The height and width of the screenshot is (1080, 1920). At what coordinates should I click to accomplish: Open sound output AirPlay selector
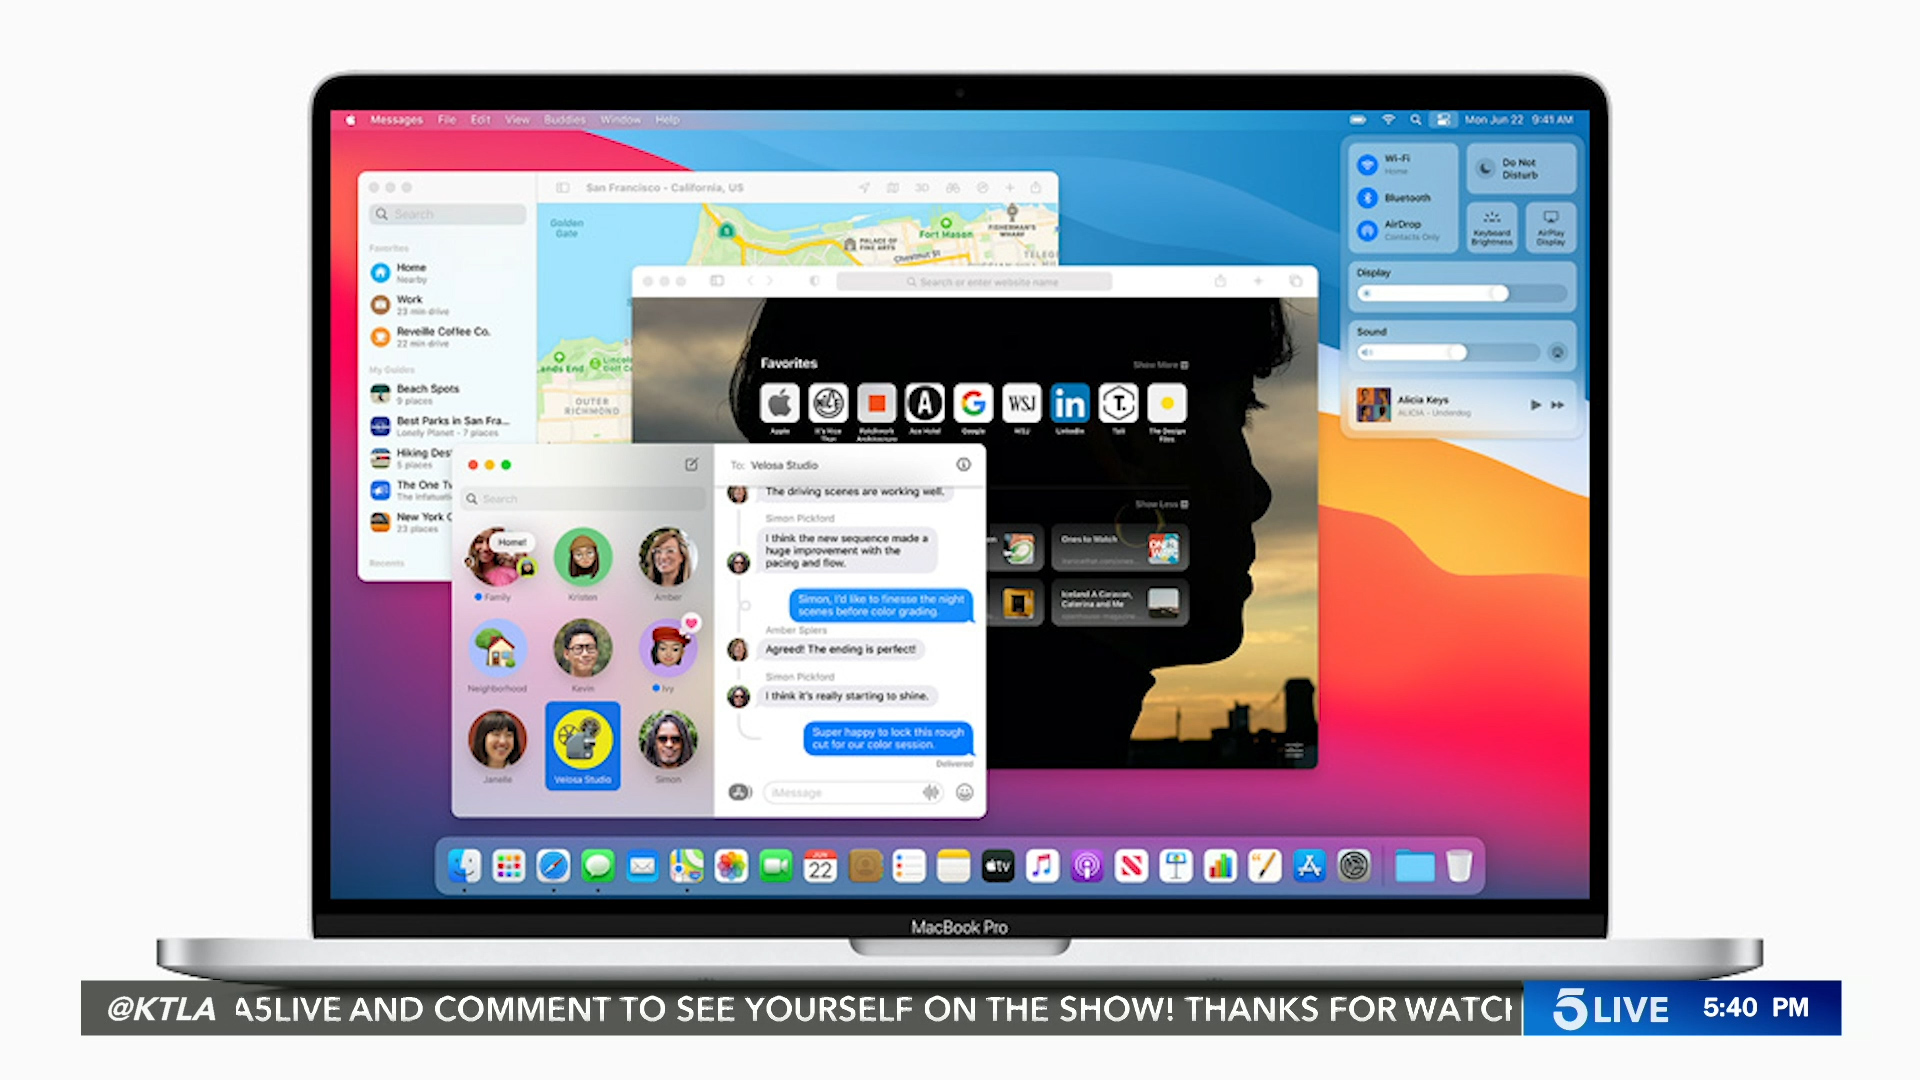pos(1557,352)
